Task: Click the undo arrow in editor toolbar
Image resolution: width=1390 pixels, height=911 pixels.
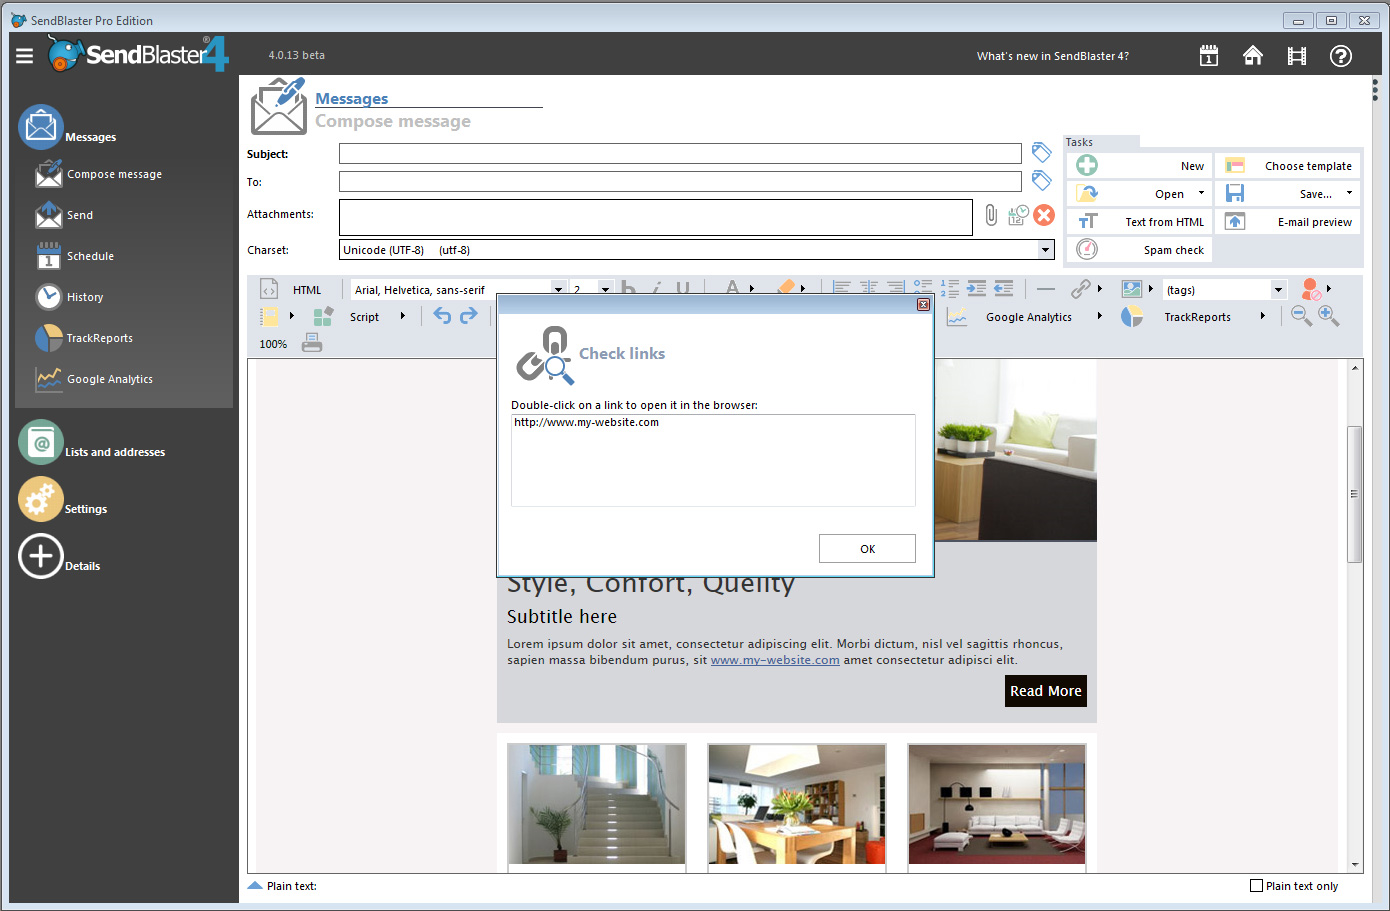Action: (x=442, y=316)
